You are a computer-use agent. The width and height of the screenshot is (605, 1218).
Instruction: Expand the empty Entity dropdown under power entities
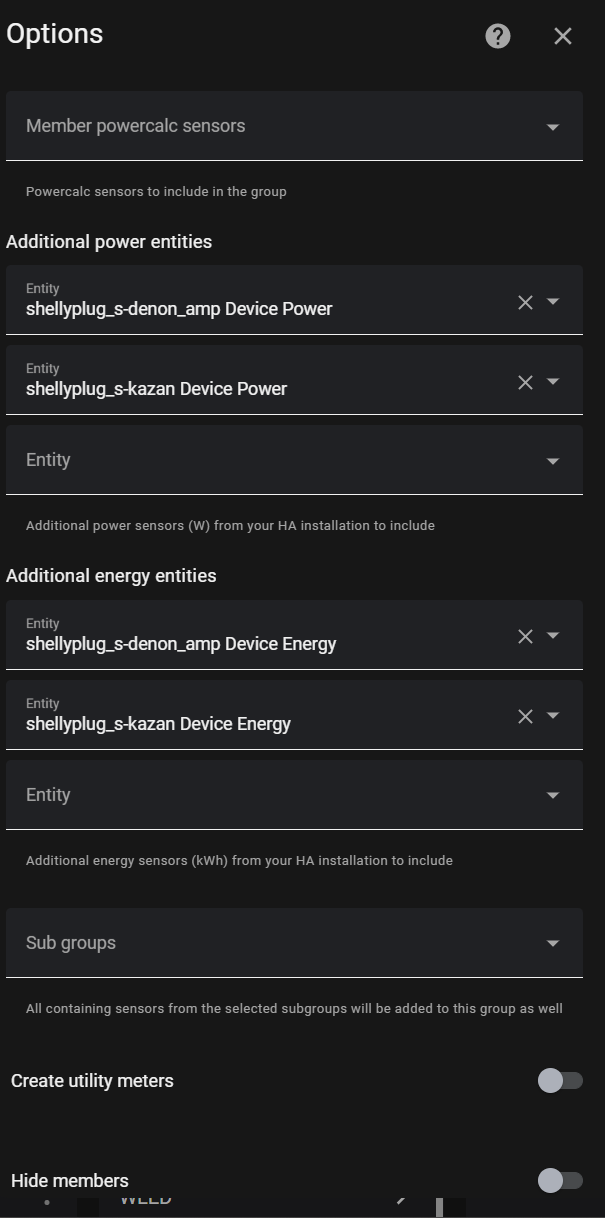point(552,461)
